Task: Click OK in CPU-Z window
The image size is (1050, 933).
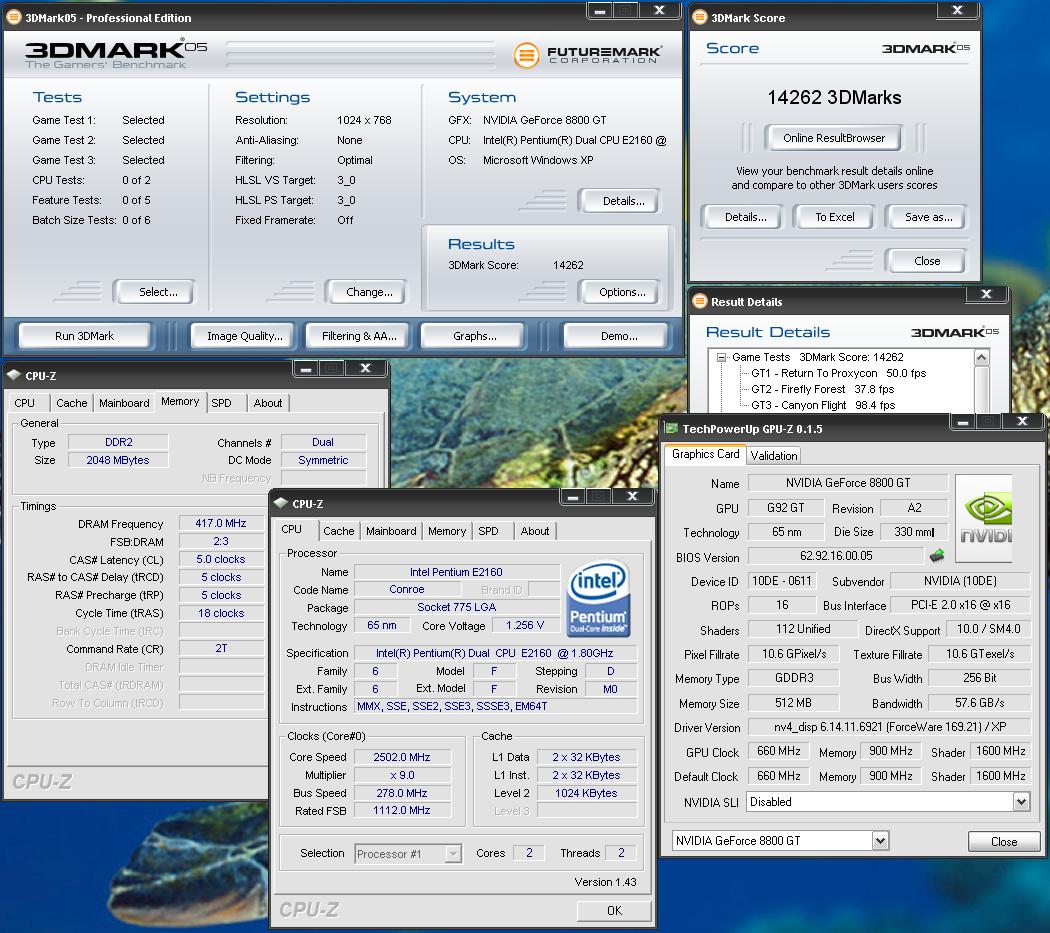Action: tap(614, 911)
